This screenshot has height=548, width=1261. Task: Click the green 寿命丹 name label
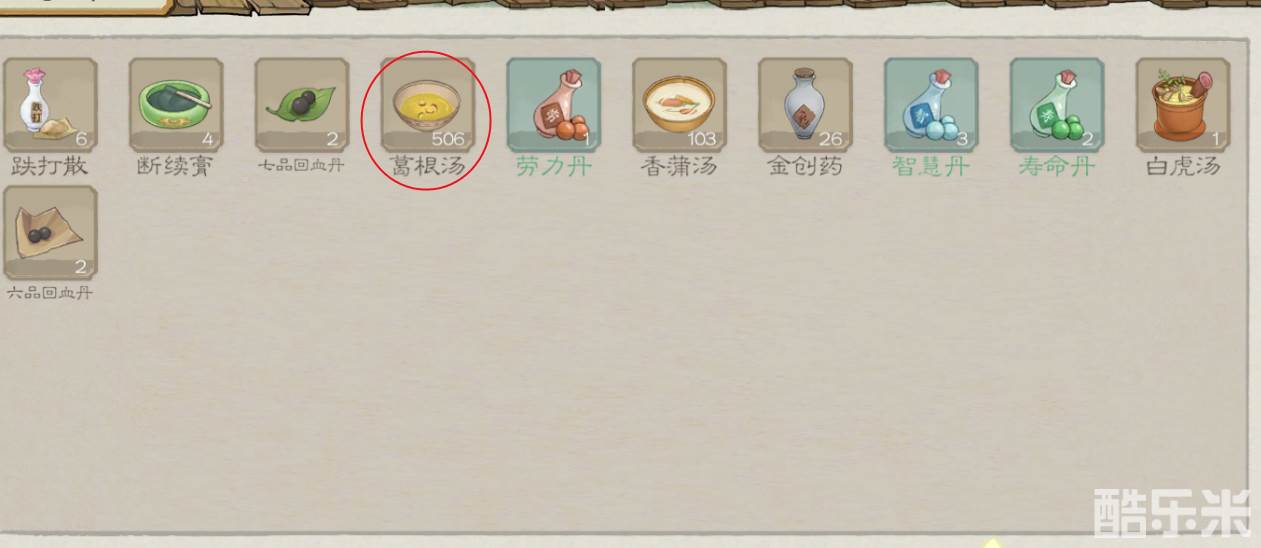tap(1057, 166)
